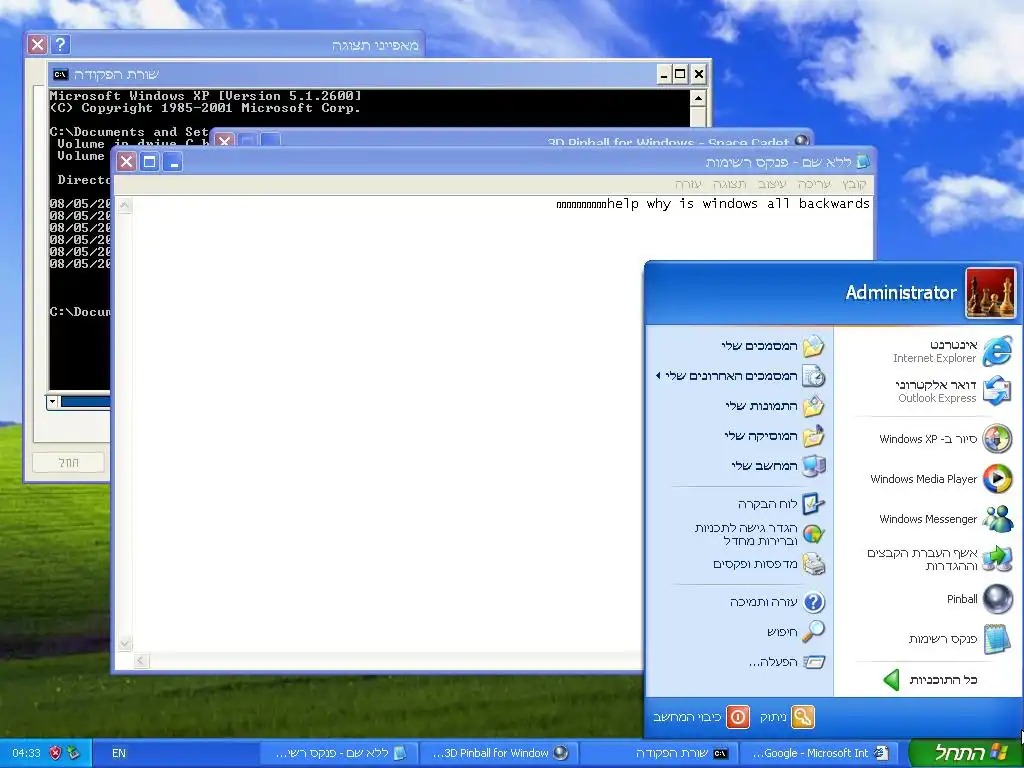Screen dimensions: 1024x768
Task: Open Control Panel icon
Action: pyautogui.click(x=814, y=504)
